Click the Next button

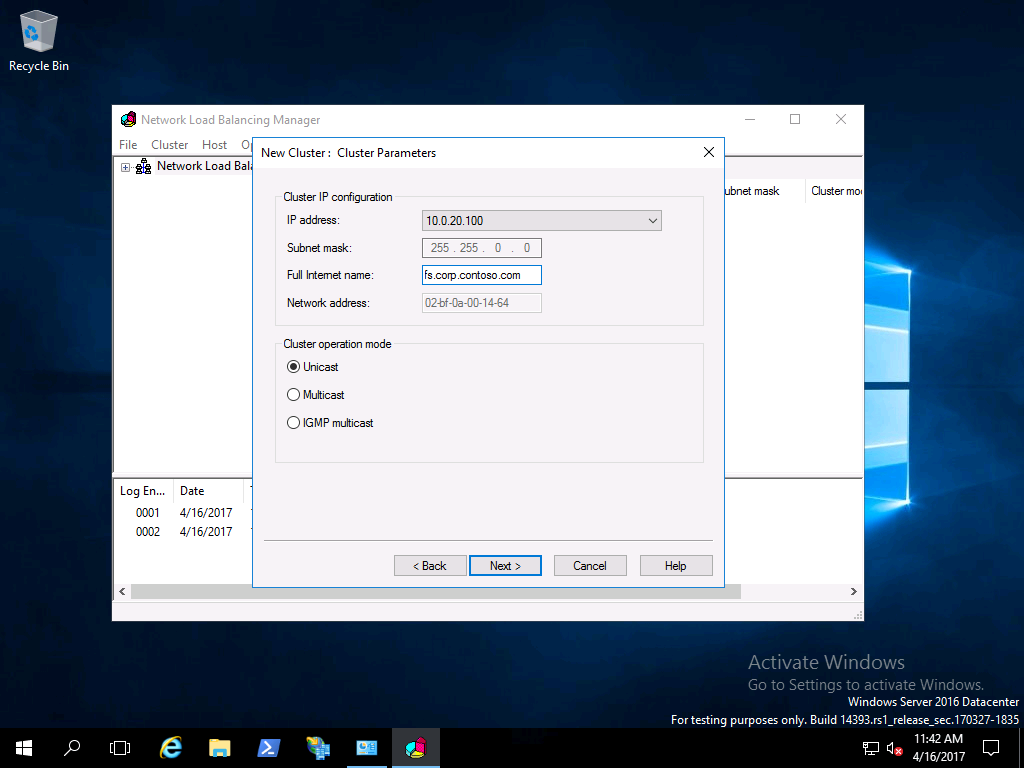(x=505, y=566)
